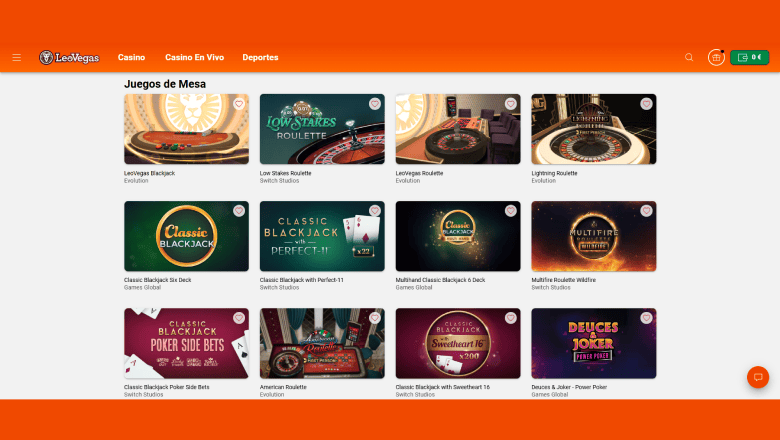780x440 pixels.
Task: Click 'Classic Blackjack with Perfect-11' title text
Action: pos(301,280)
